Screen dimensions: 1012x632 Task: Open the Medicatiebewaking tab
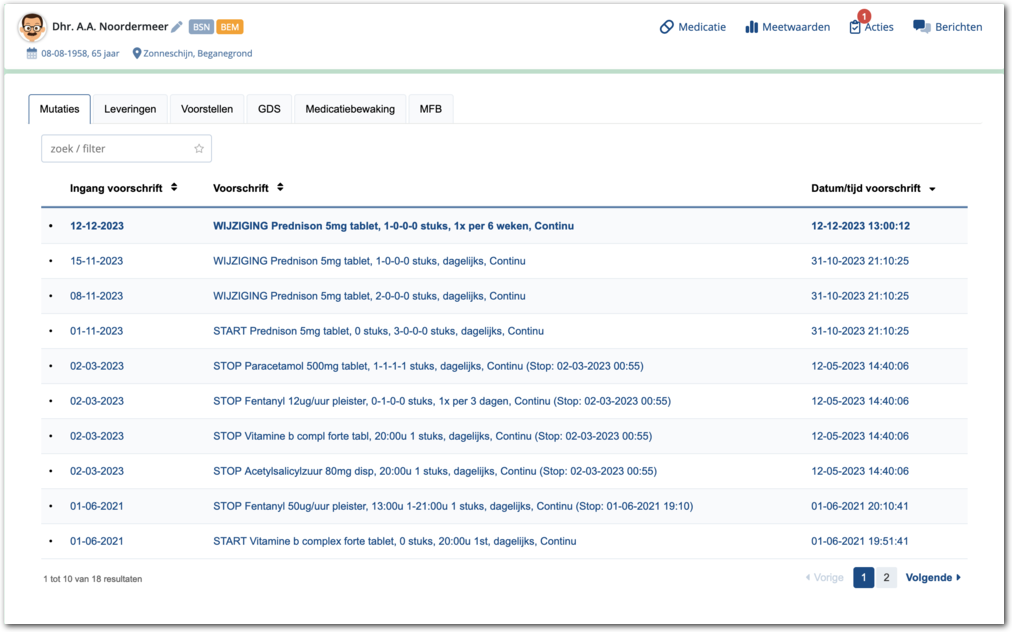pos(350,109)
